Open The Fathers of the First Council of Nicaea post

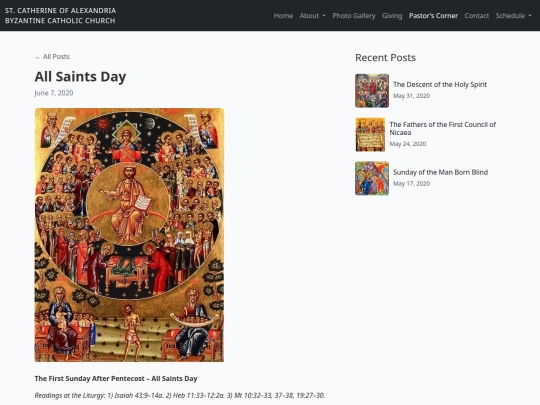443,128
